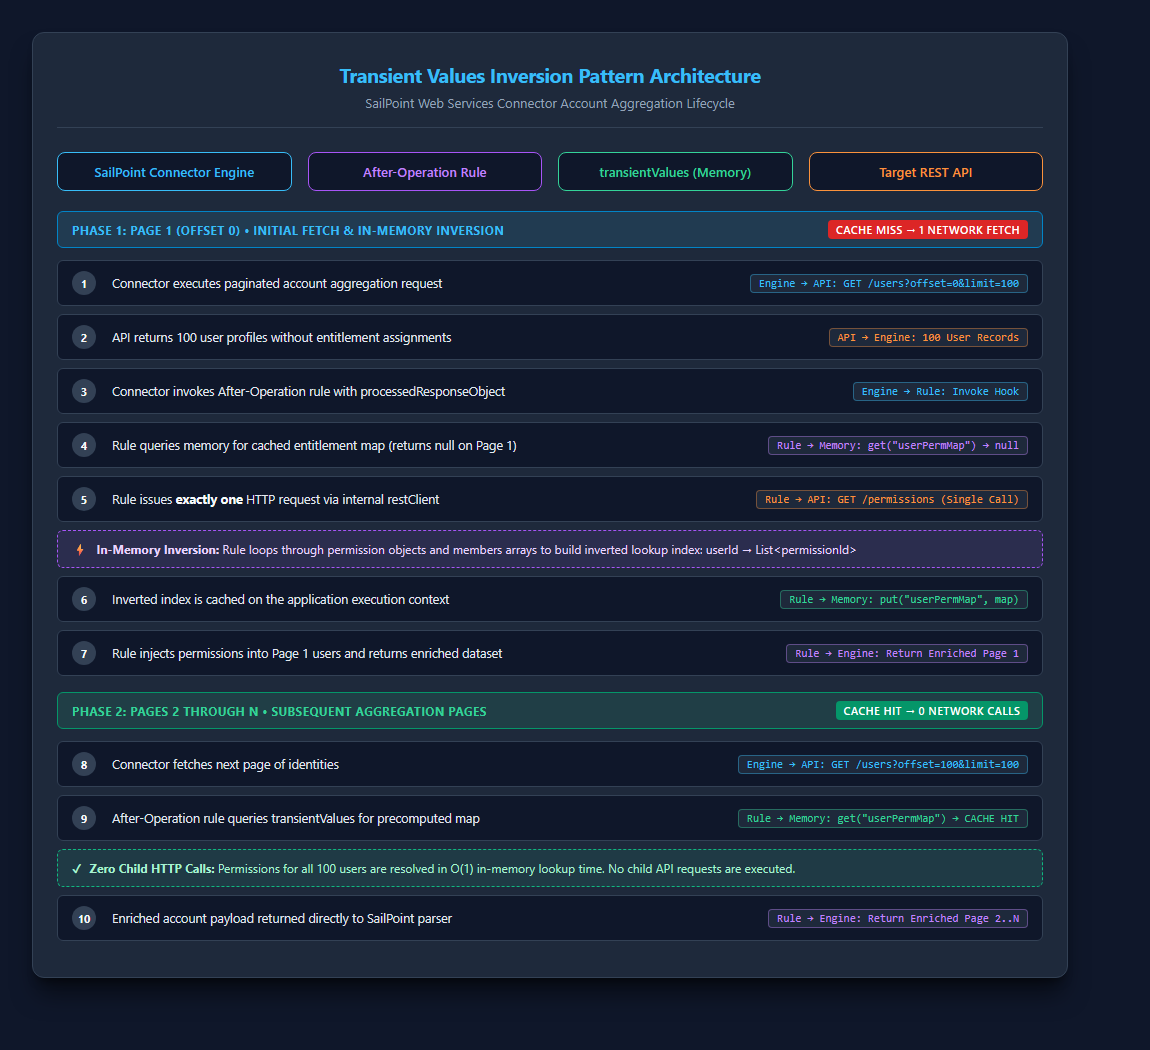Click the CACHE MISS → 1 NETWORK FETCH badge
Viewport: 1150px width, 1050px height.
pos(928,230)
